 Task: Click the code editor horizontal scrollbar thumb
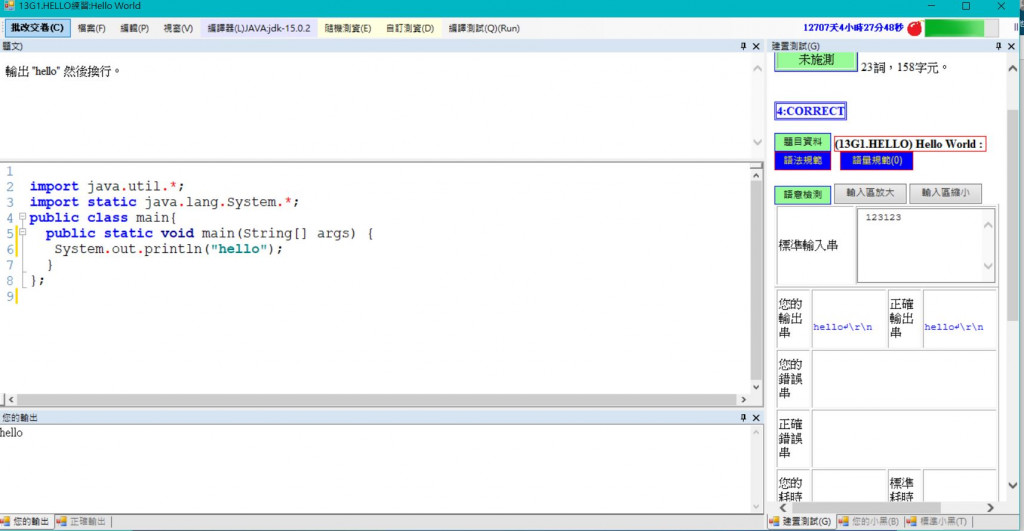click(x=377, y=399)
